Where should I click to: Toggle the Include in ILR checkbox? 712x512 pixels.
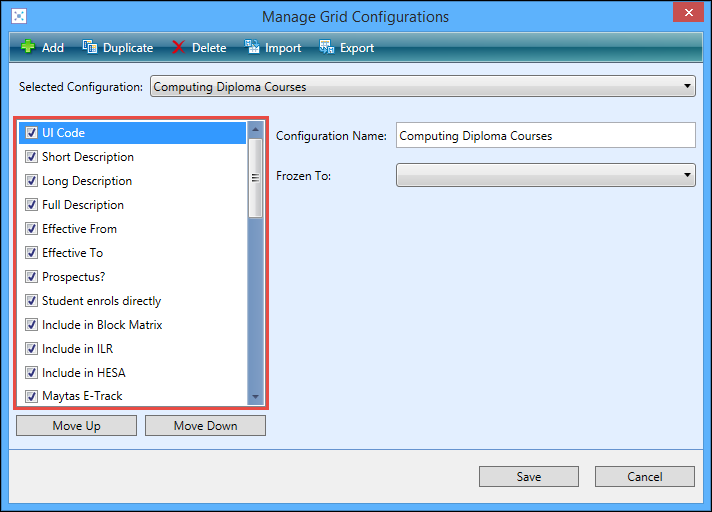pyautogui.click(x=31, y=349)
